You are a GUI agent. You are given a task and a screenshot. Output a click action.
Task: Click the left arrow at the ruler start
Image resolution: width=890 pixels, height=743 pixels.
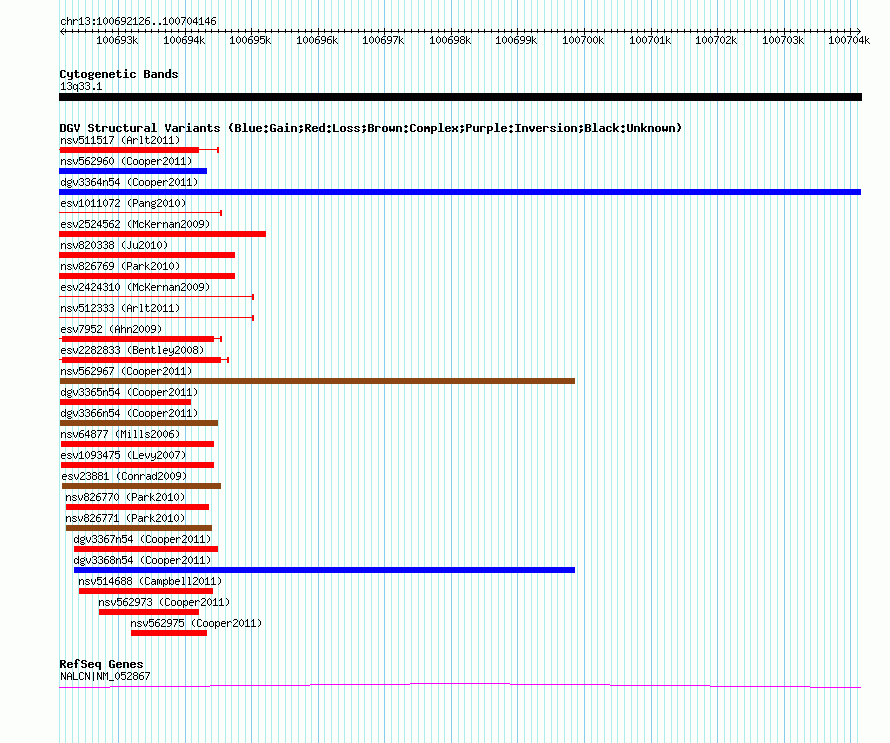point(62,31)
